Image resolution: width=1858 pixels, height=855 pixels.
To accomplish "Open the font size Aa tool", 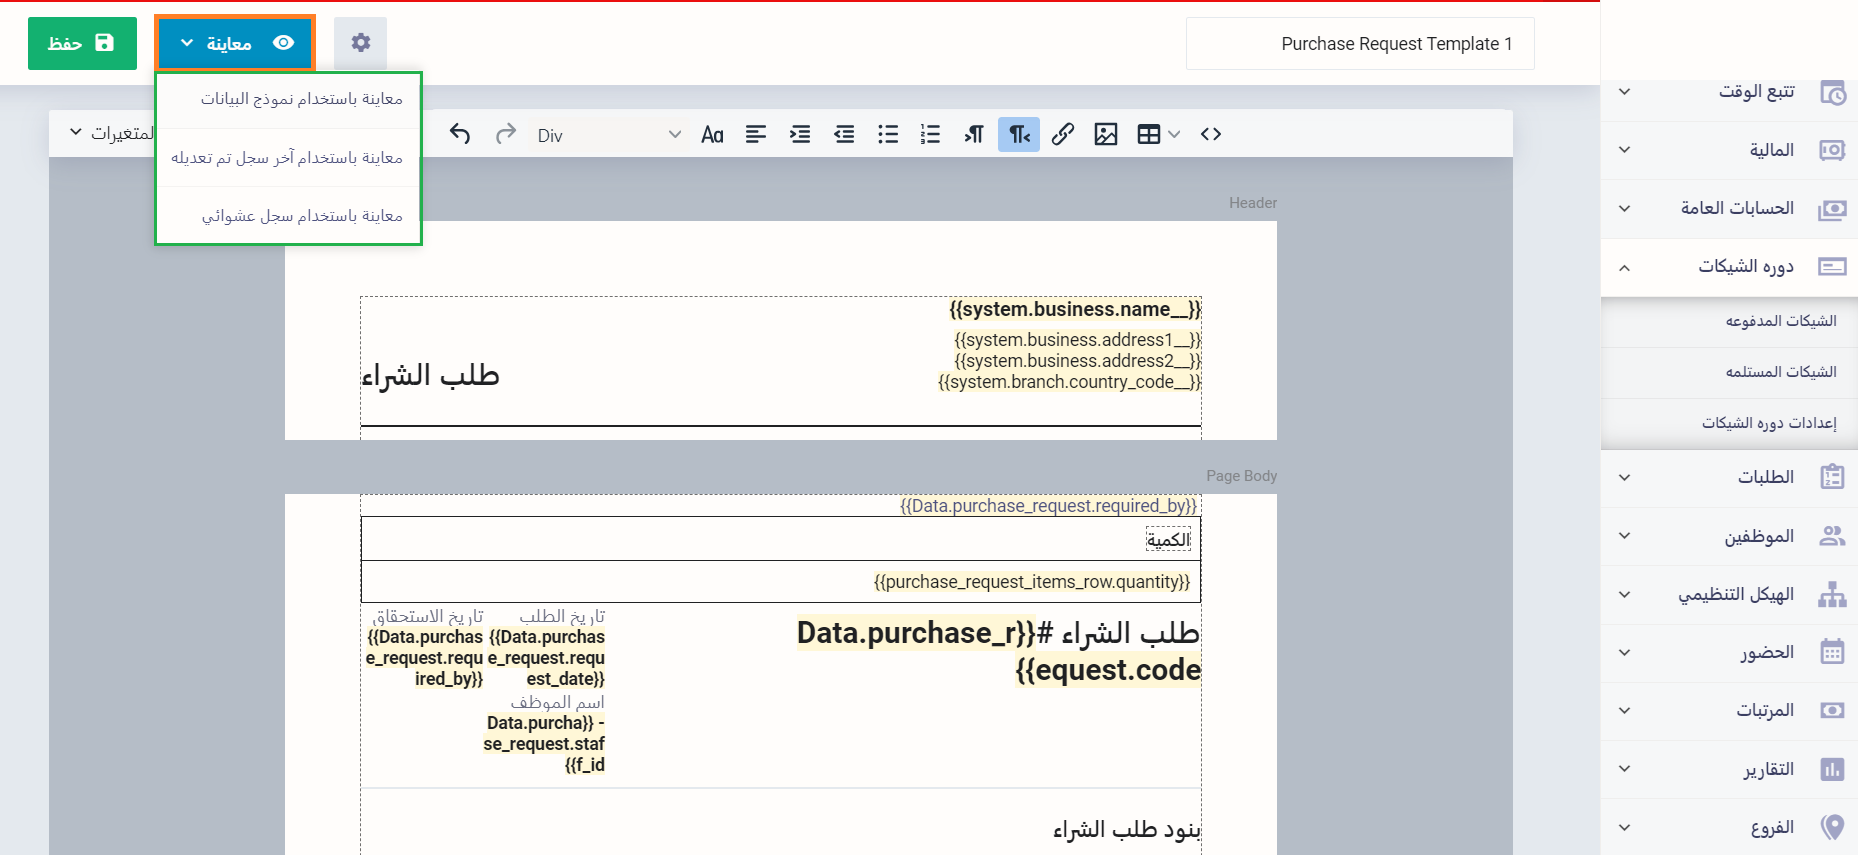I will pyautogui.click(x=712, y=134).
